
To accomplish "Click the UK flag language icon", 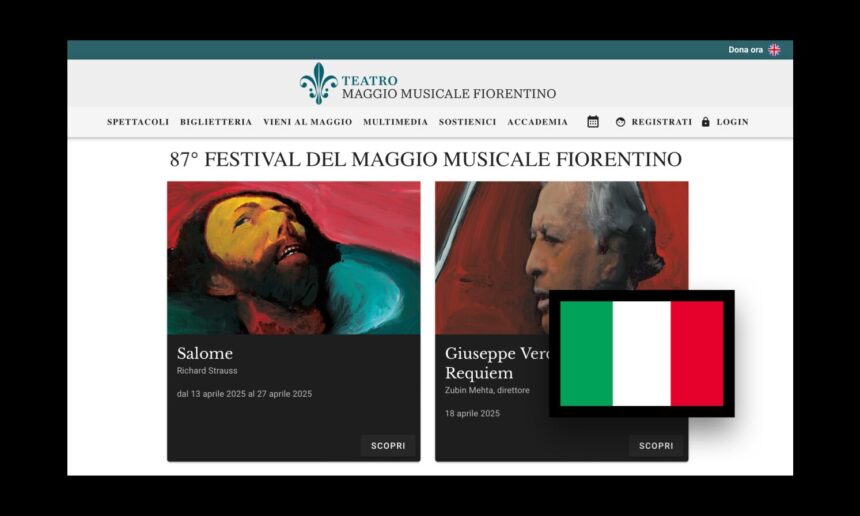I will [x=774, y=50].
